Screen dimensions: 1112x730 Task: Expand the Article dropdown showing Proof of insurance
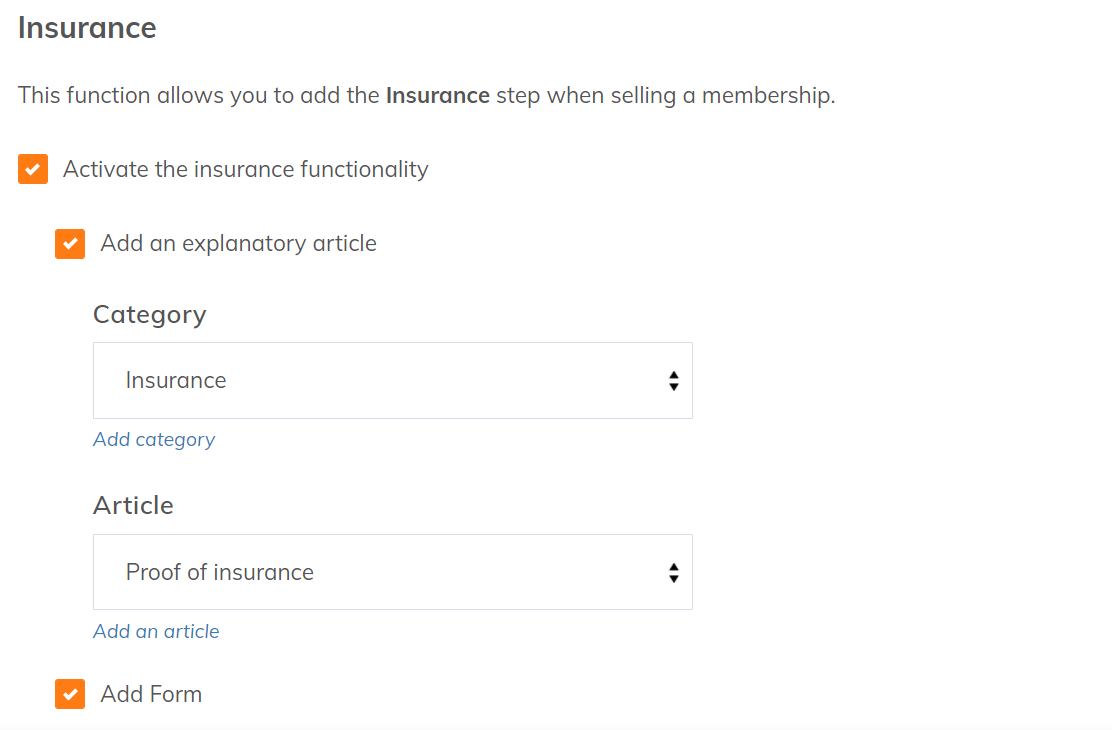click(392, 572)
